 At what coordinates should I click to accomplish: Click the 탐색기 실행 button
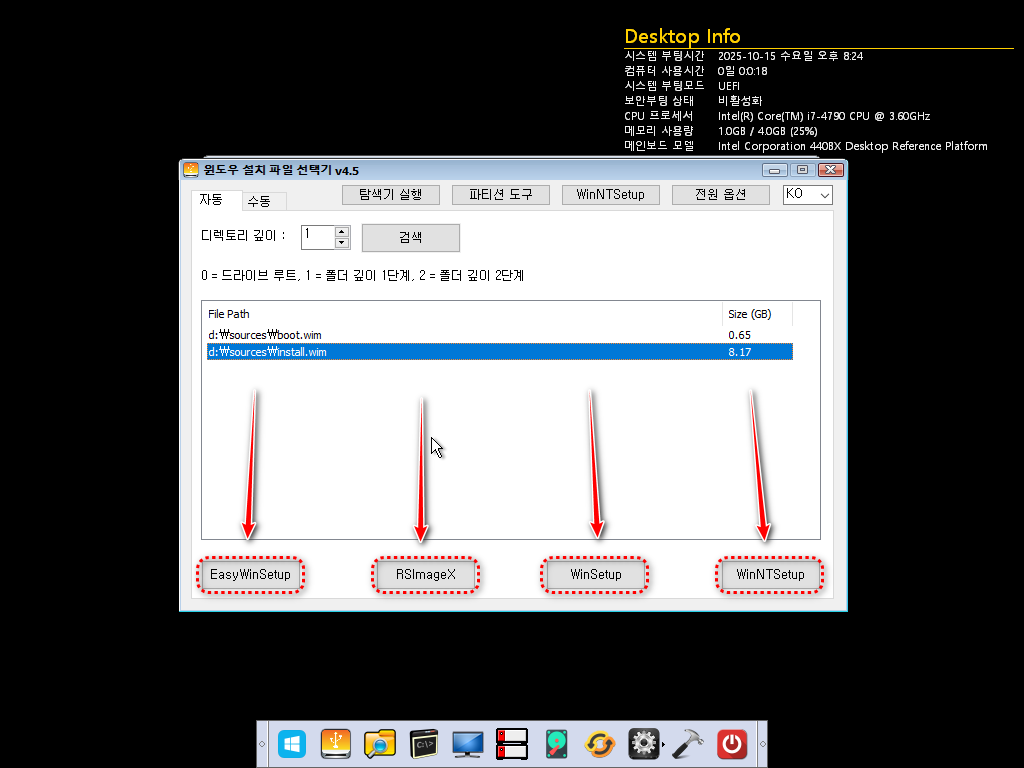[x=391, y=195]
